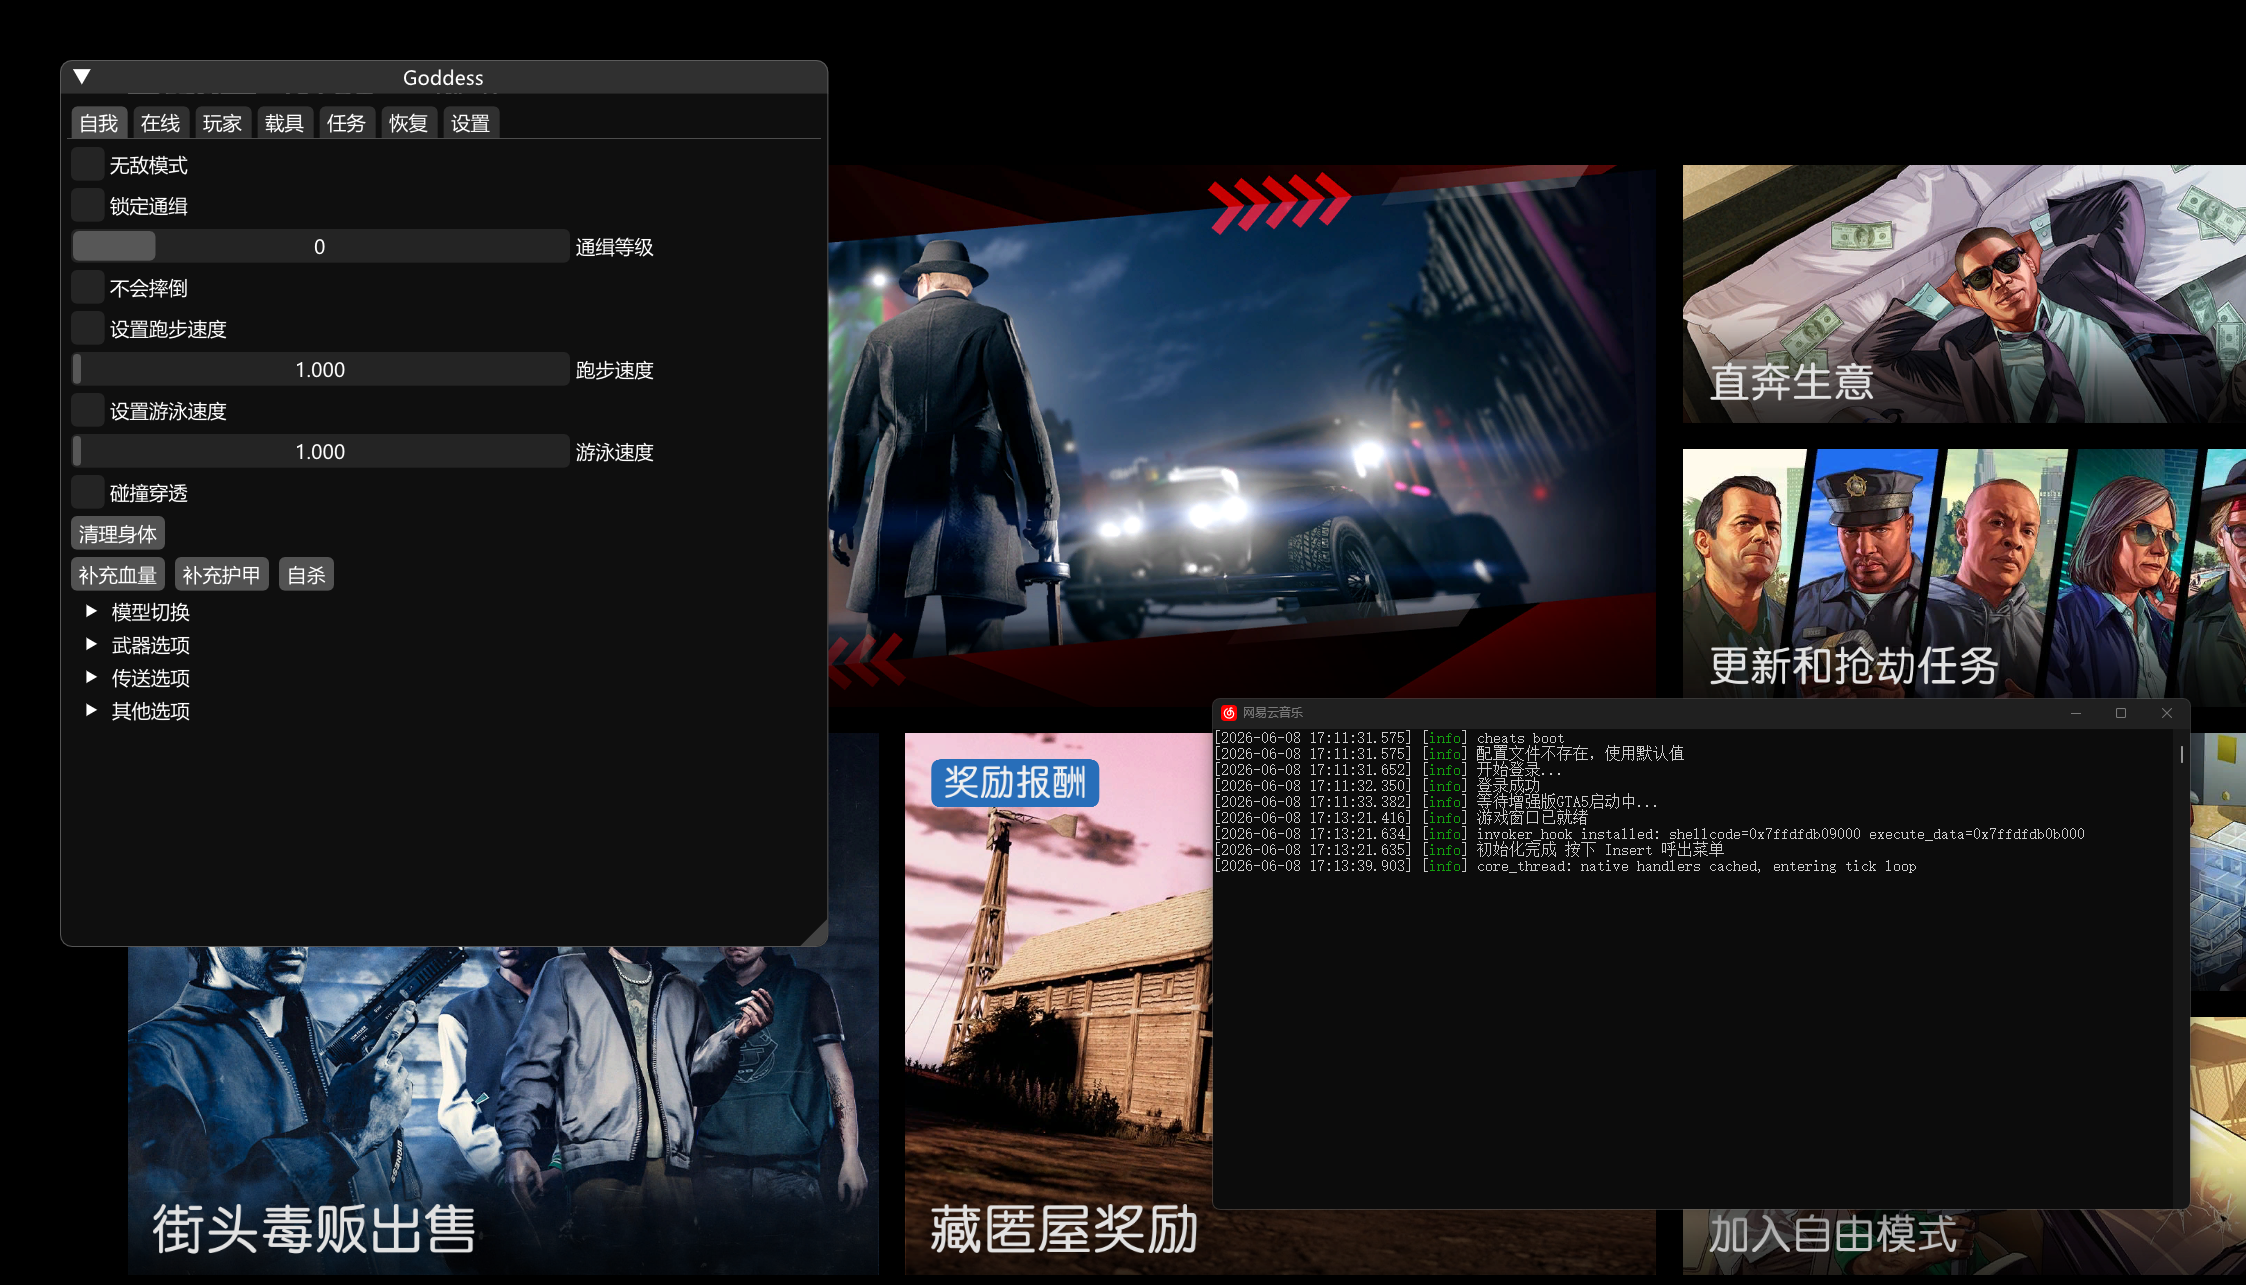The image size is (2246, 1285).
Task: Open the 街头毒贩出售 tile
Action: tap(503, 1110)
